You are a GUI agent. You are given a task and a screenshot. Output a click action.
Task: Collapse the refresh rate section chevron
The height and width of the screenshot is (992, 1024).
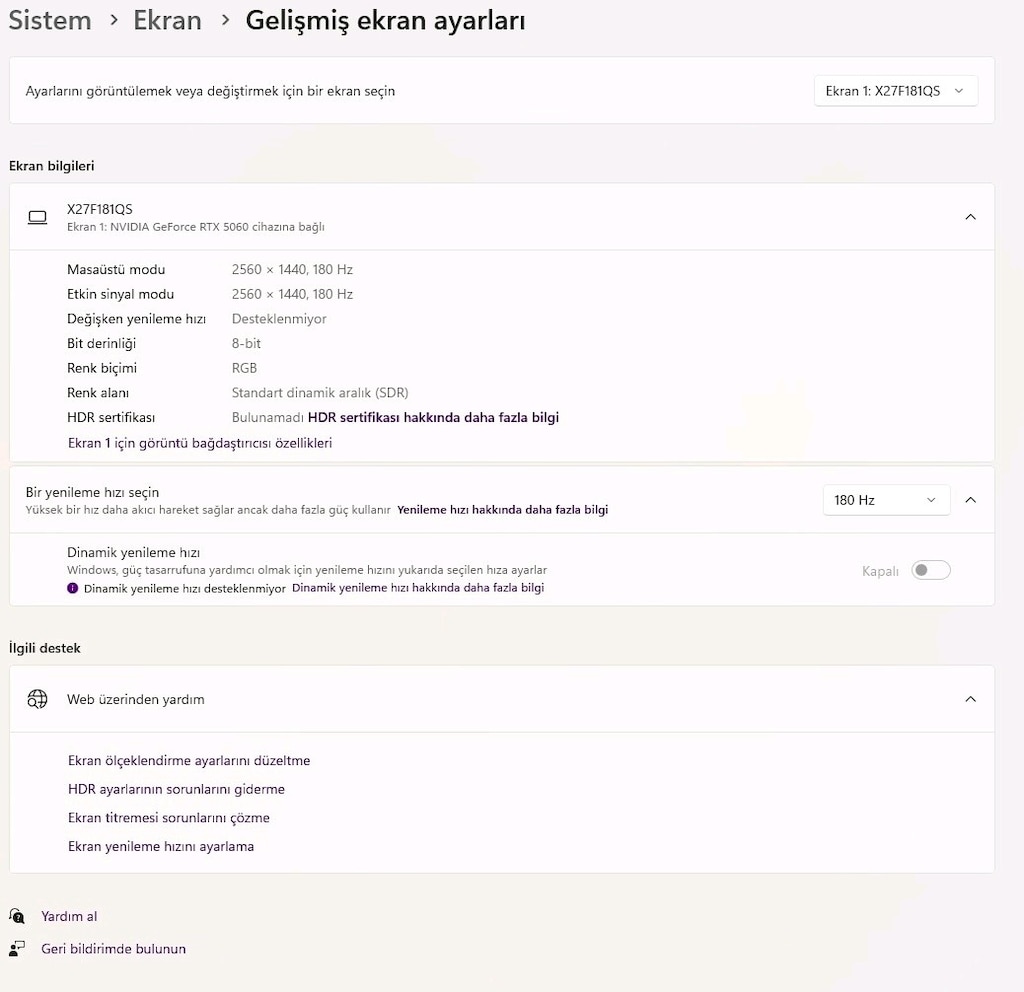970,500
